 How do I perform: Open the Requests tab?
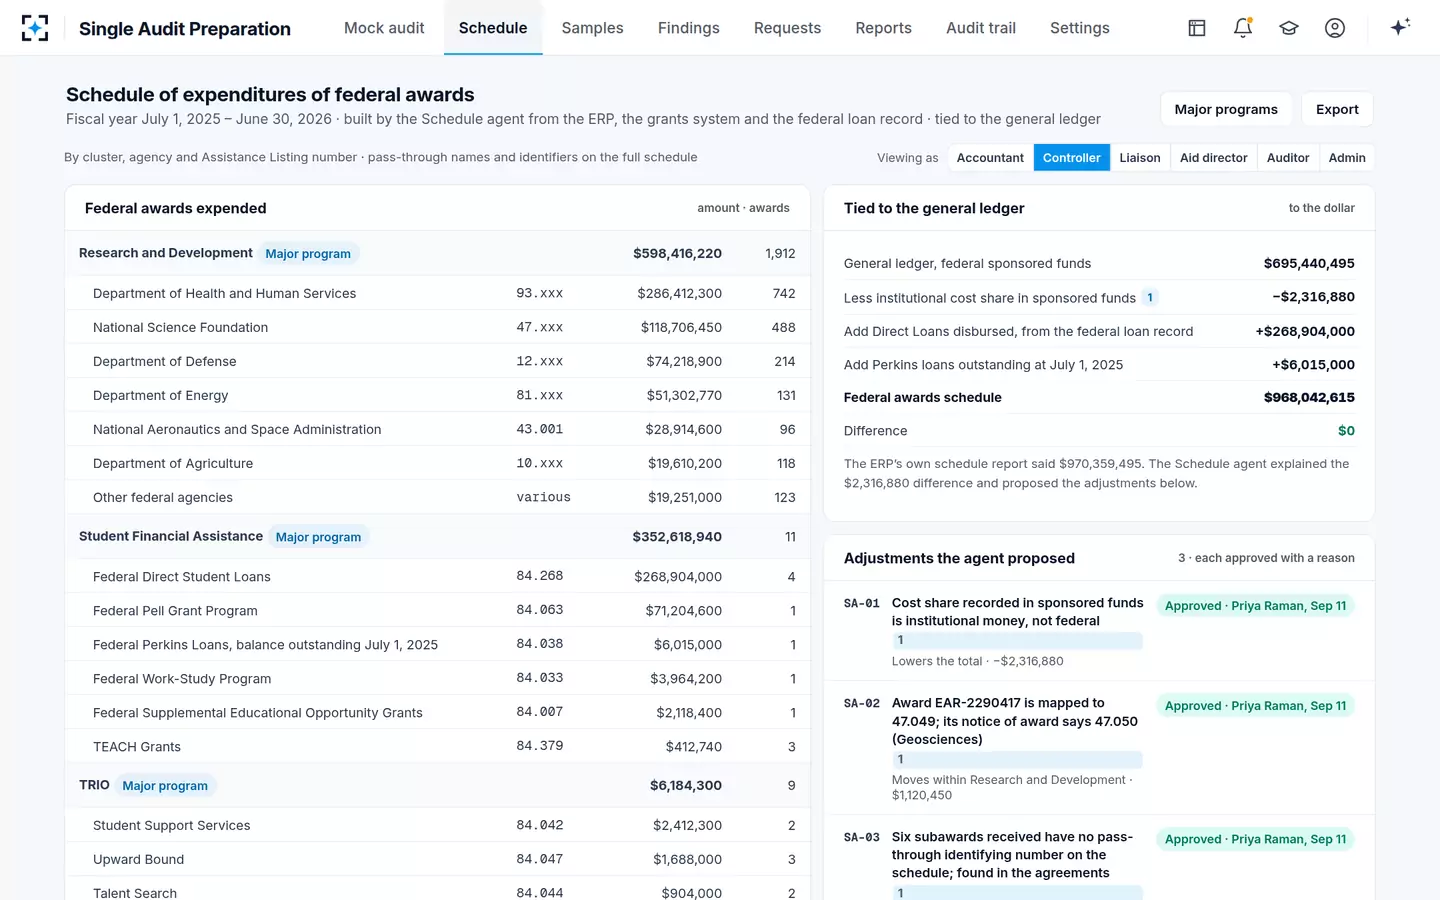[787, 28]
